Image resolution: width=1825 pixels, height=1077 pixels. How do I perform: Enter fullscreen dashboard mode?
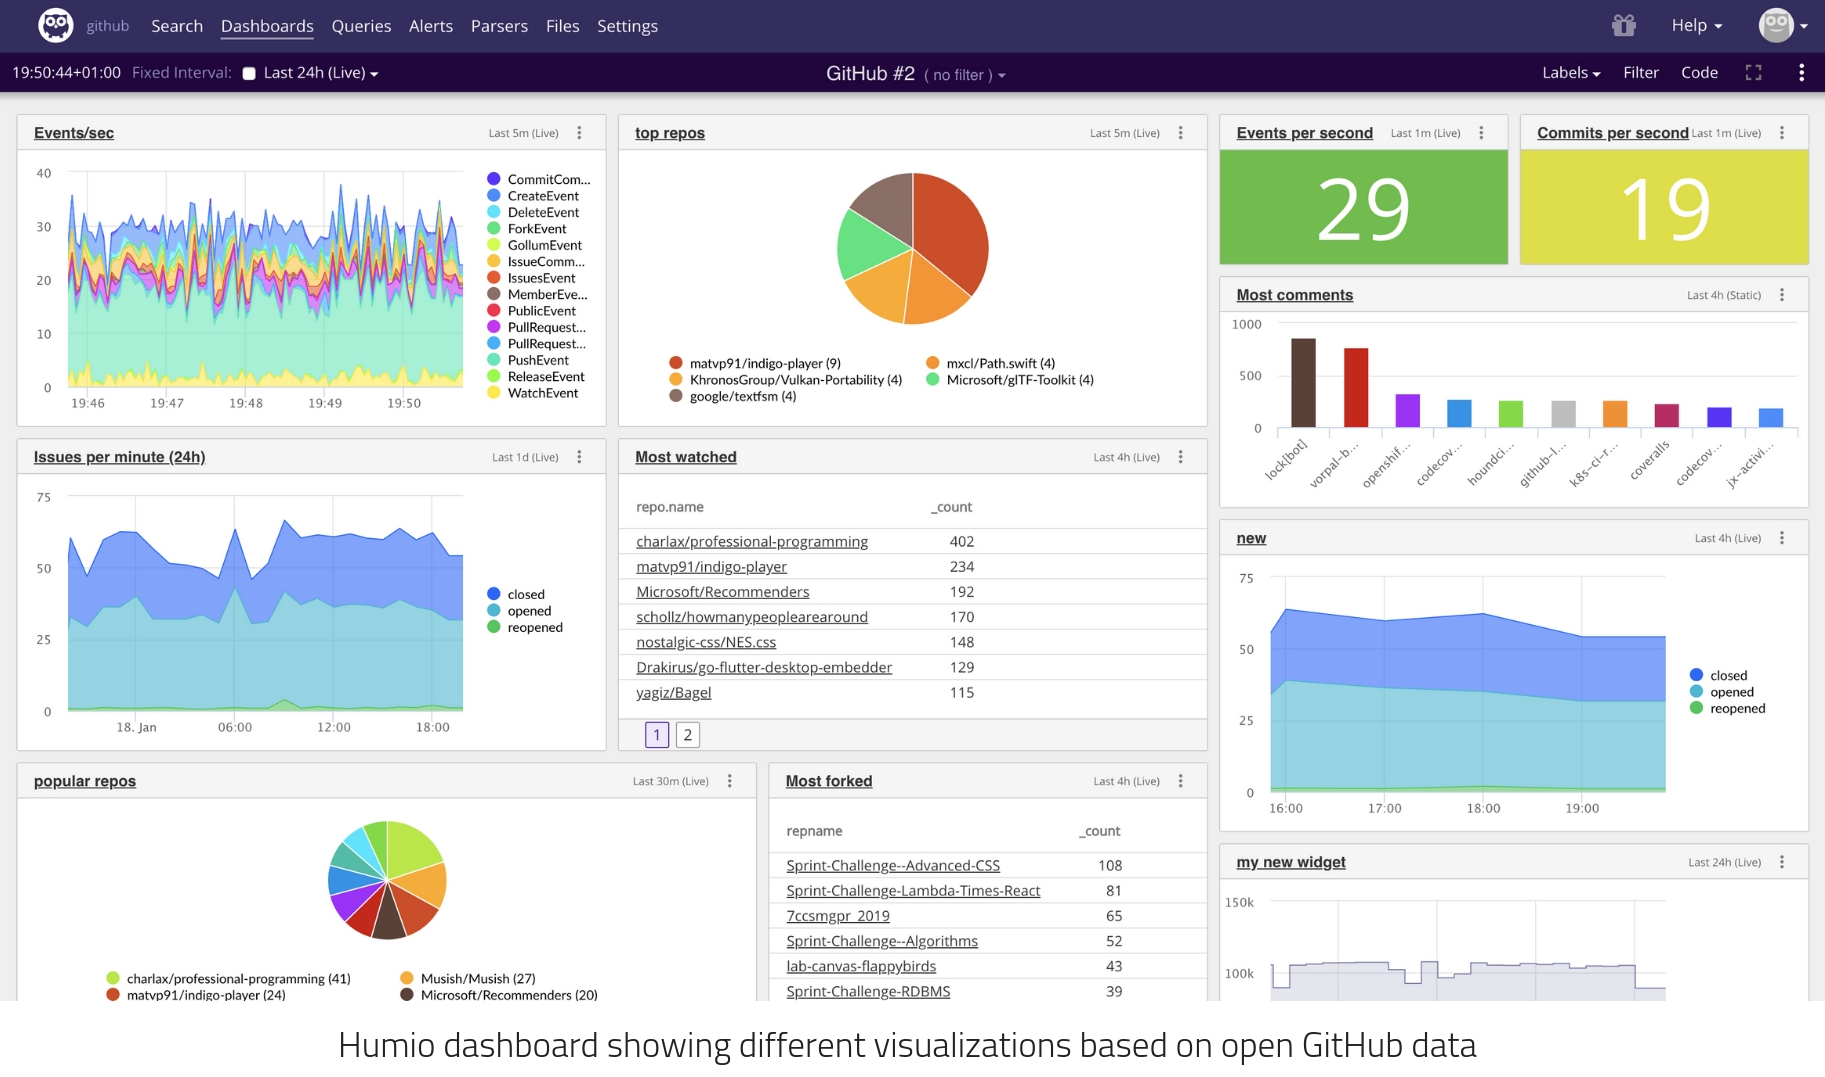pyautogui.click(x=1753, y=72)
